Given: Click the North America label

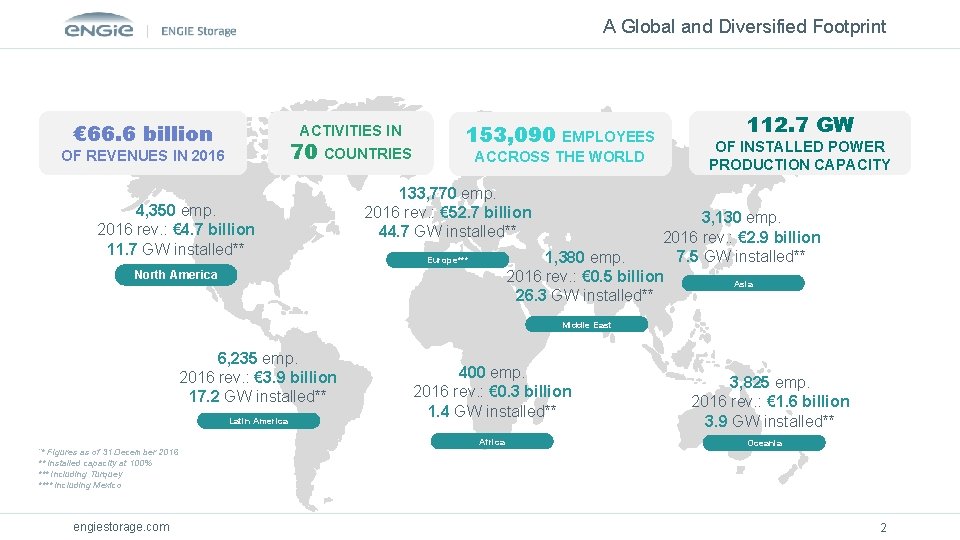Looking at the screenshot, I should tap(176, 275).
